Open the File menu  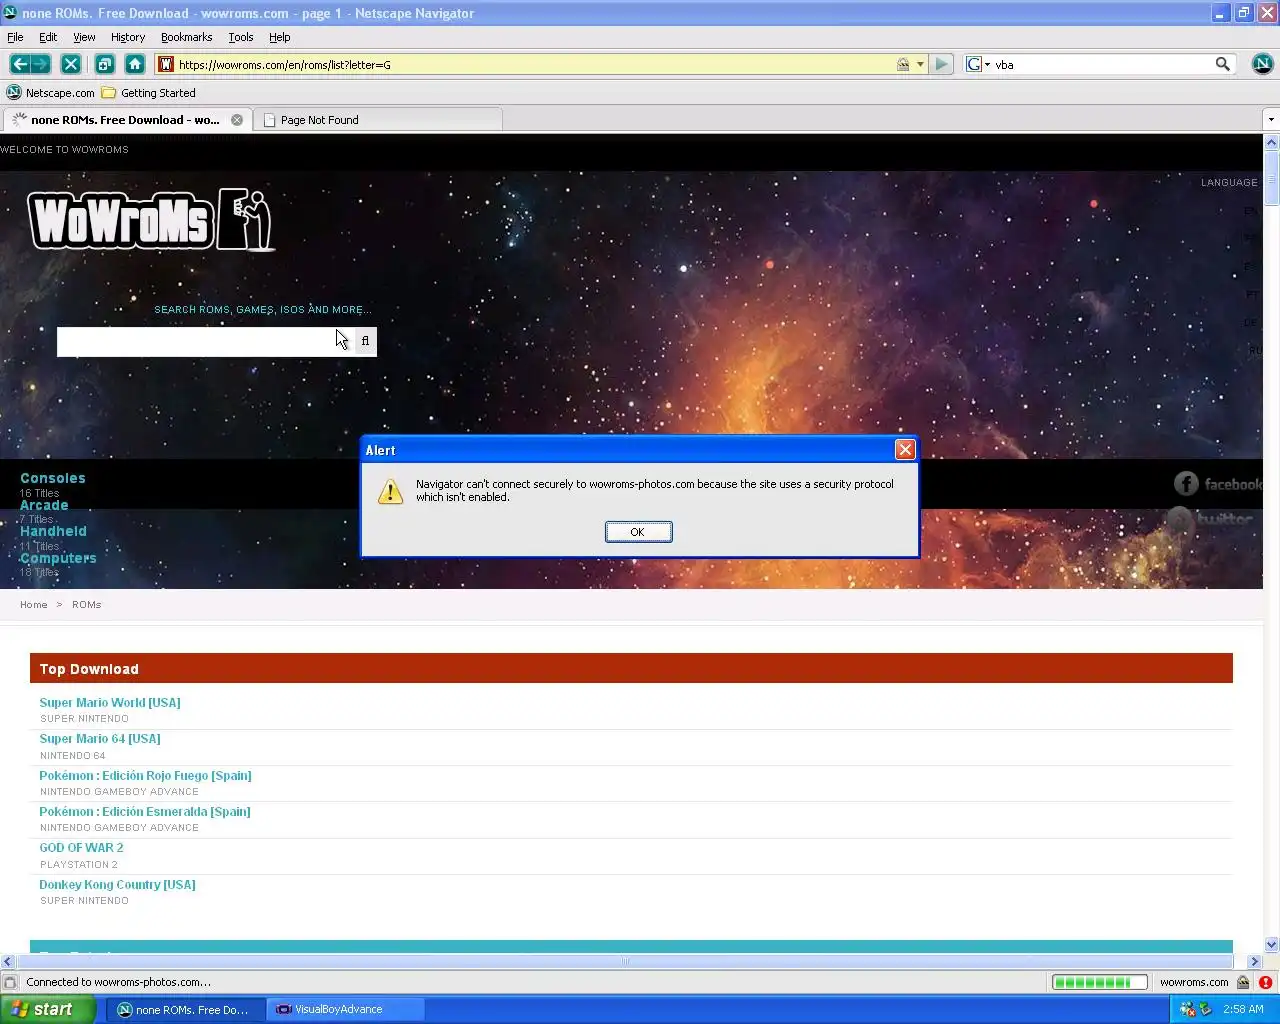pos(15,37)
